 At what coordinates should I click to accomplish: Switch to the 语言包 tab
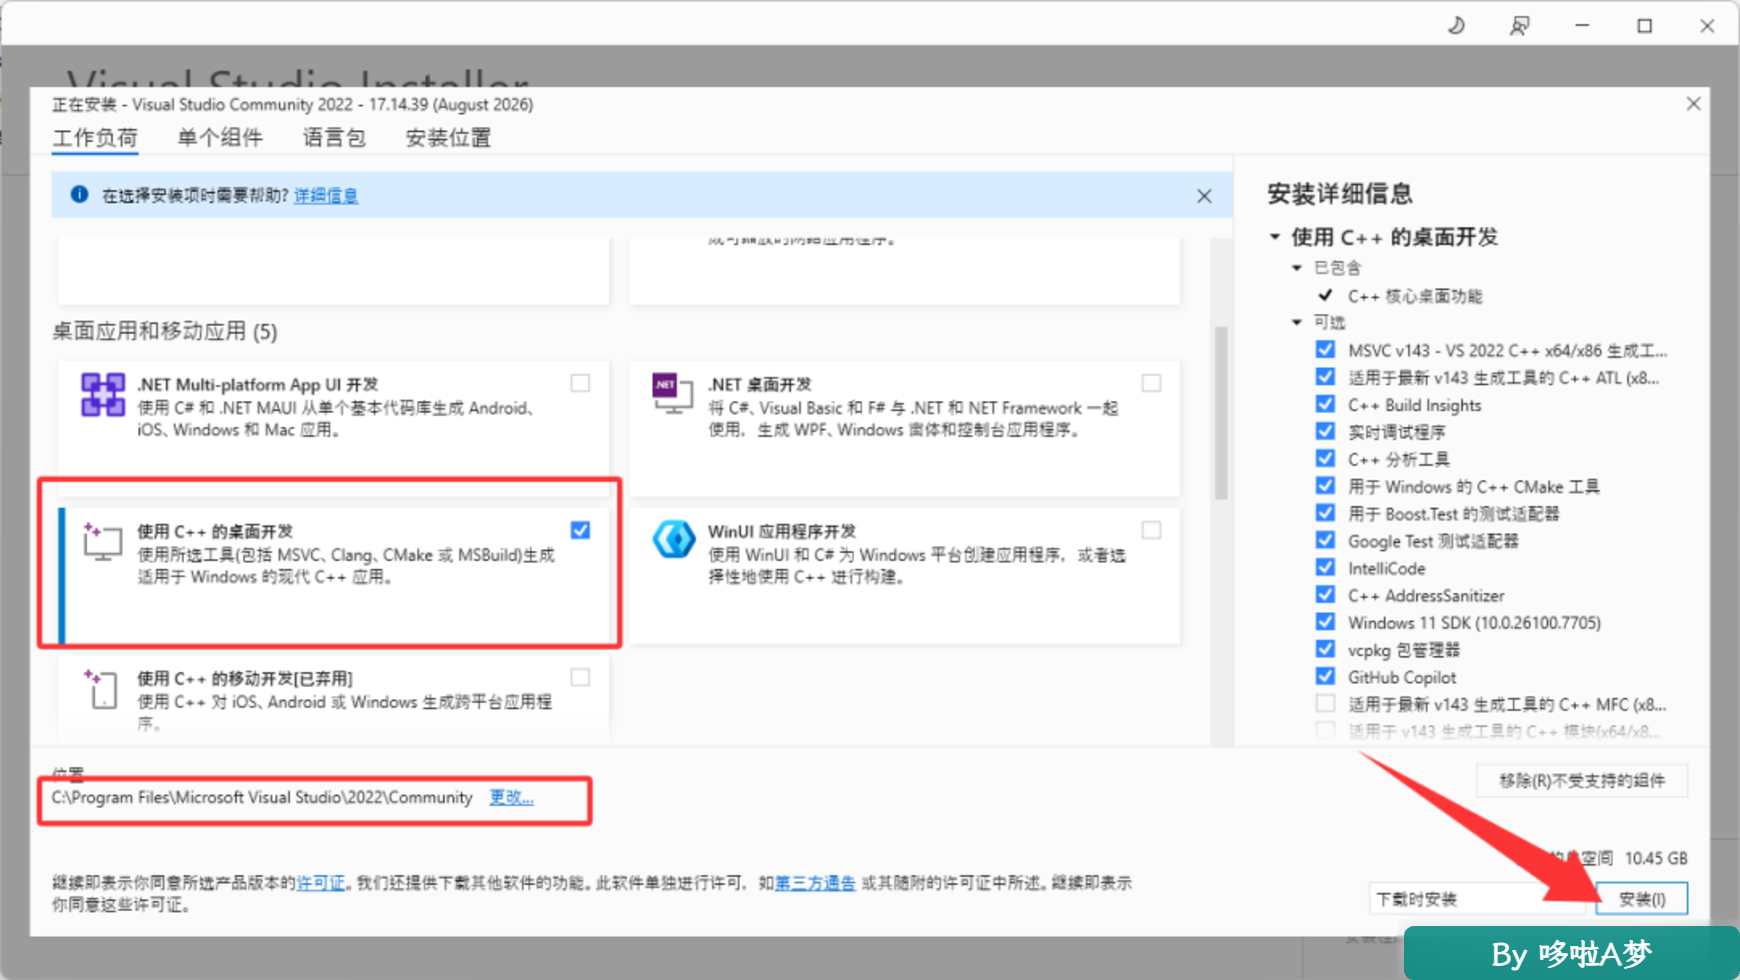pos(334,138)
